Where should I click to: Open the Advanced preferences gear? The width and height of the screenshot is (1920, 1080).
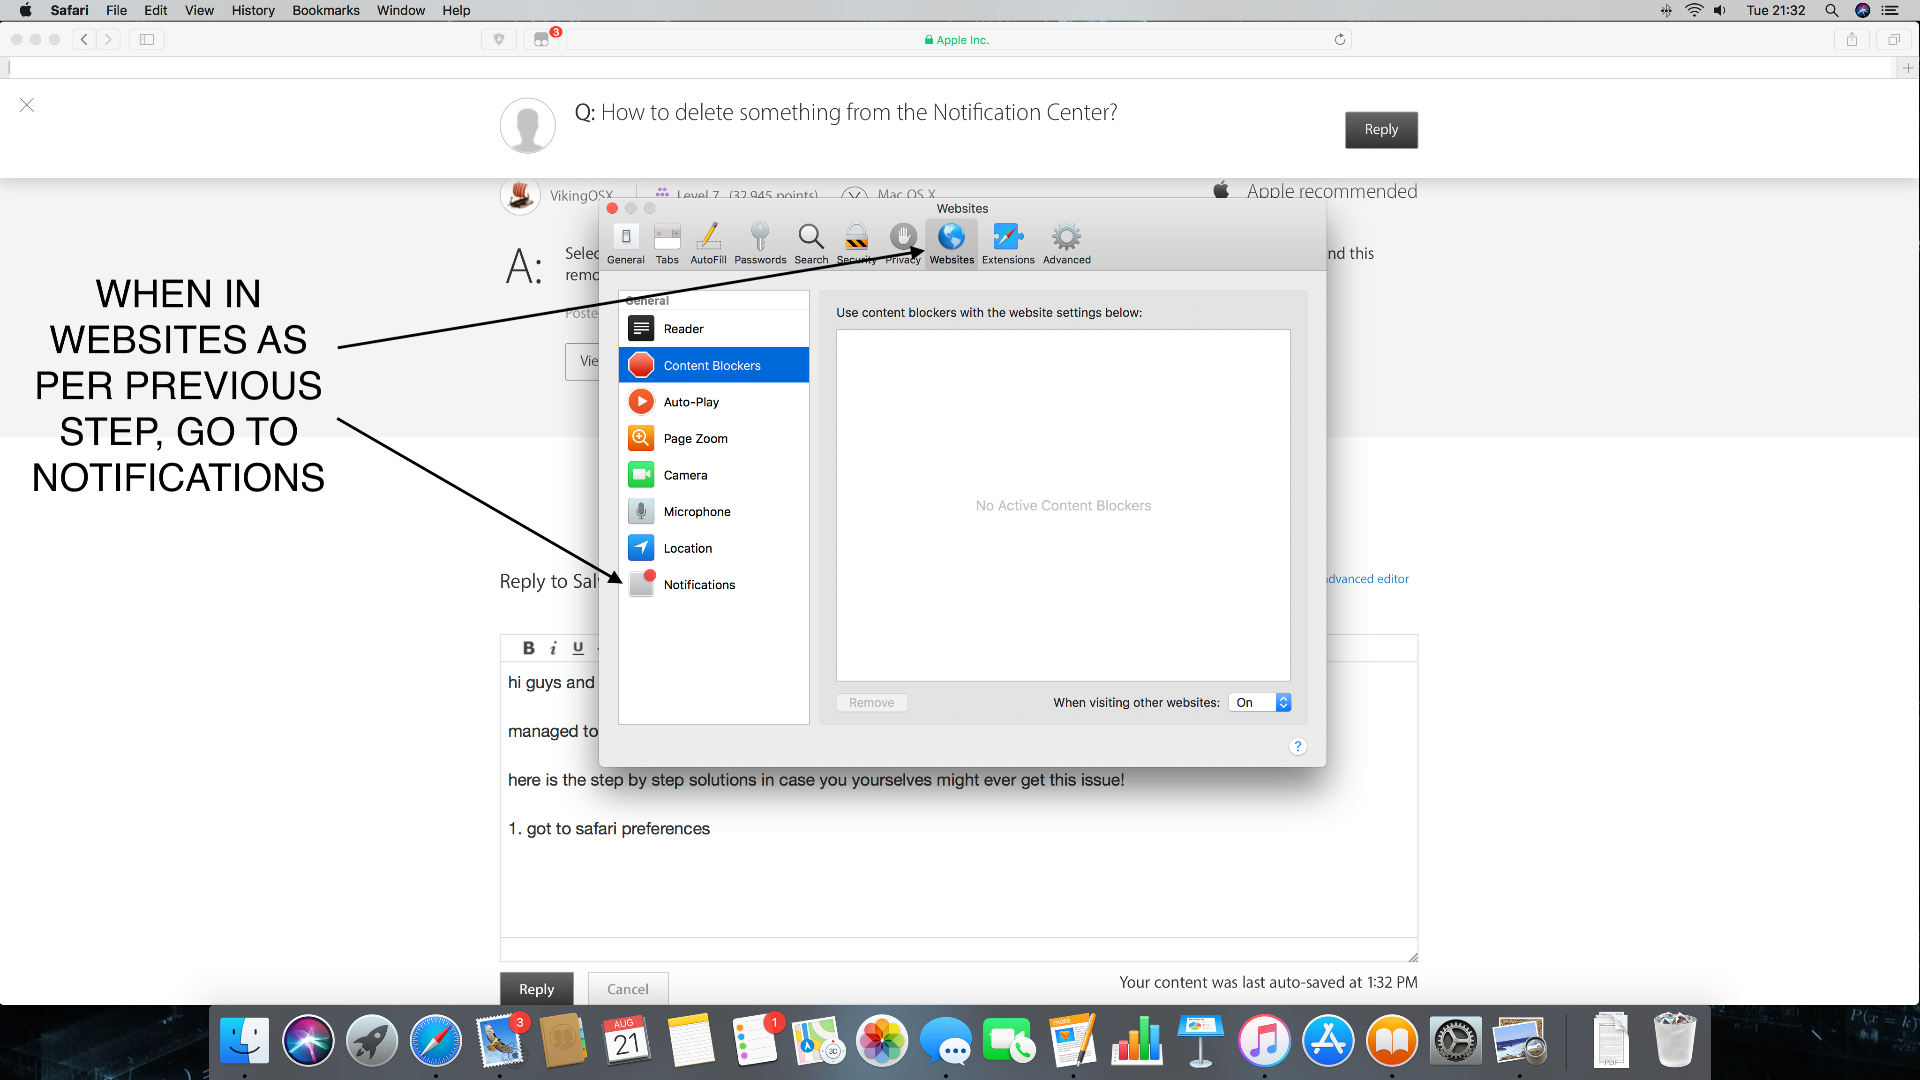click(x=1066, y=243)
